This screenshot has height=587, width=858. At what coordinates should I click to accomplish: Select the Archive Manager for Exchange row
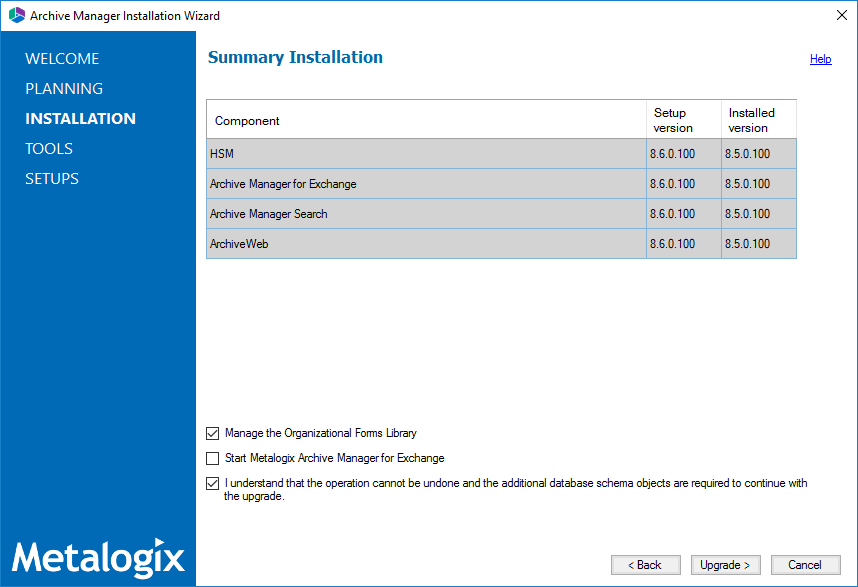(501, 184)
